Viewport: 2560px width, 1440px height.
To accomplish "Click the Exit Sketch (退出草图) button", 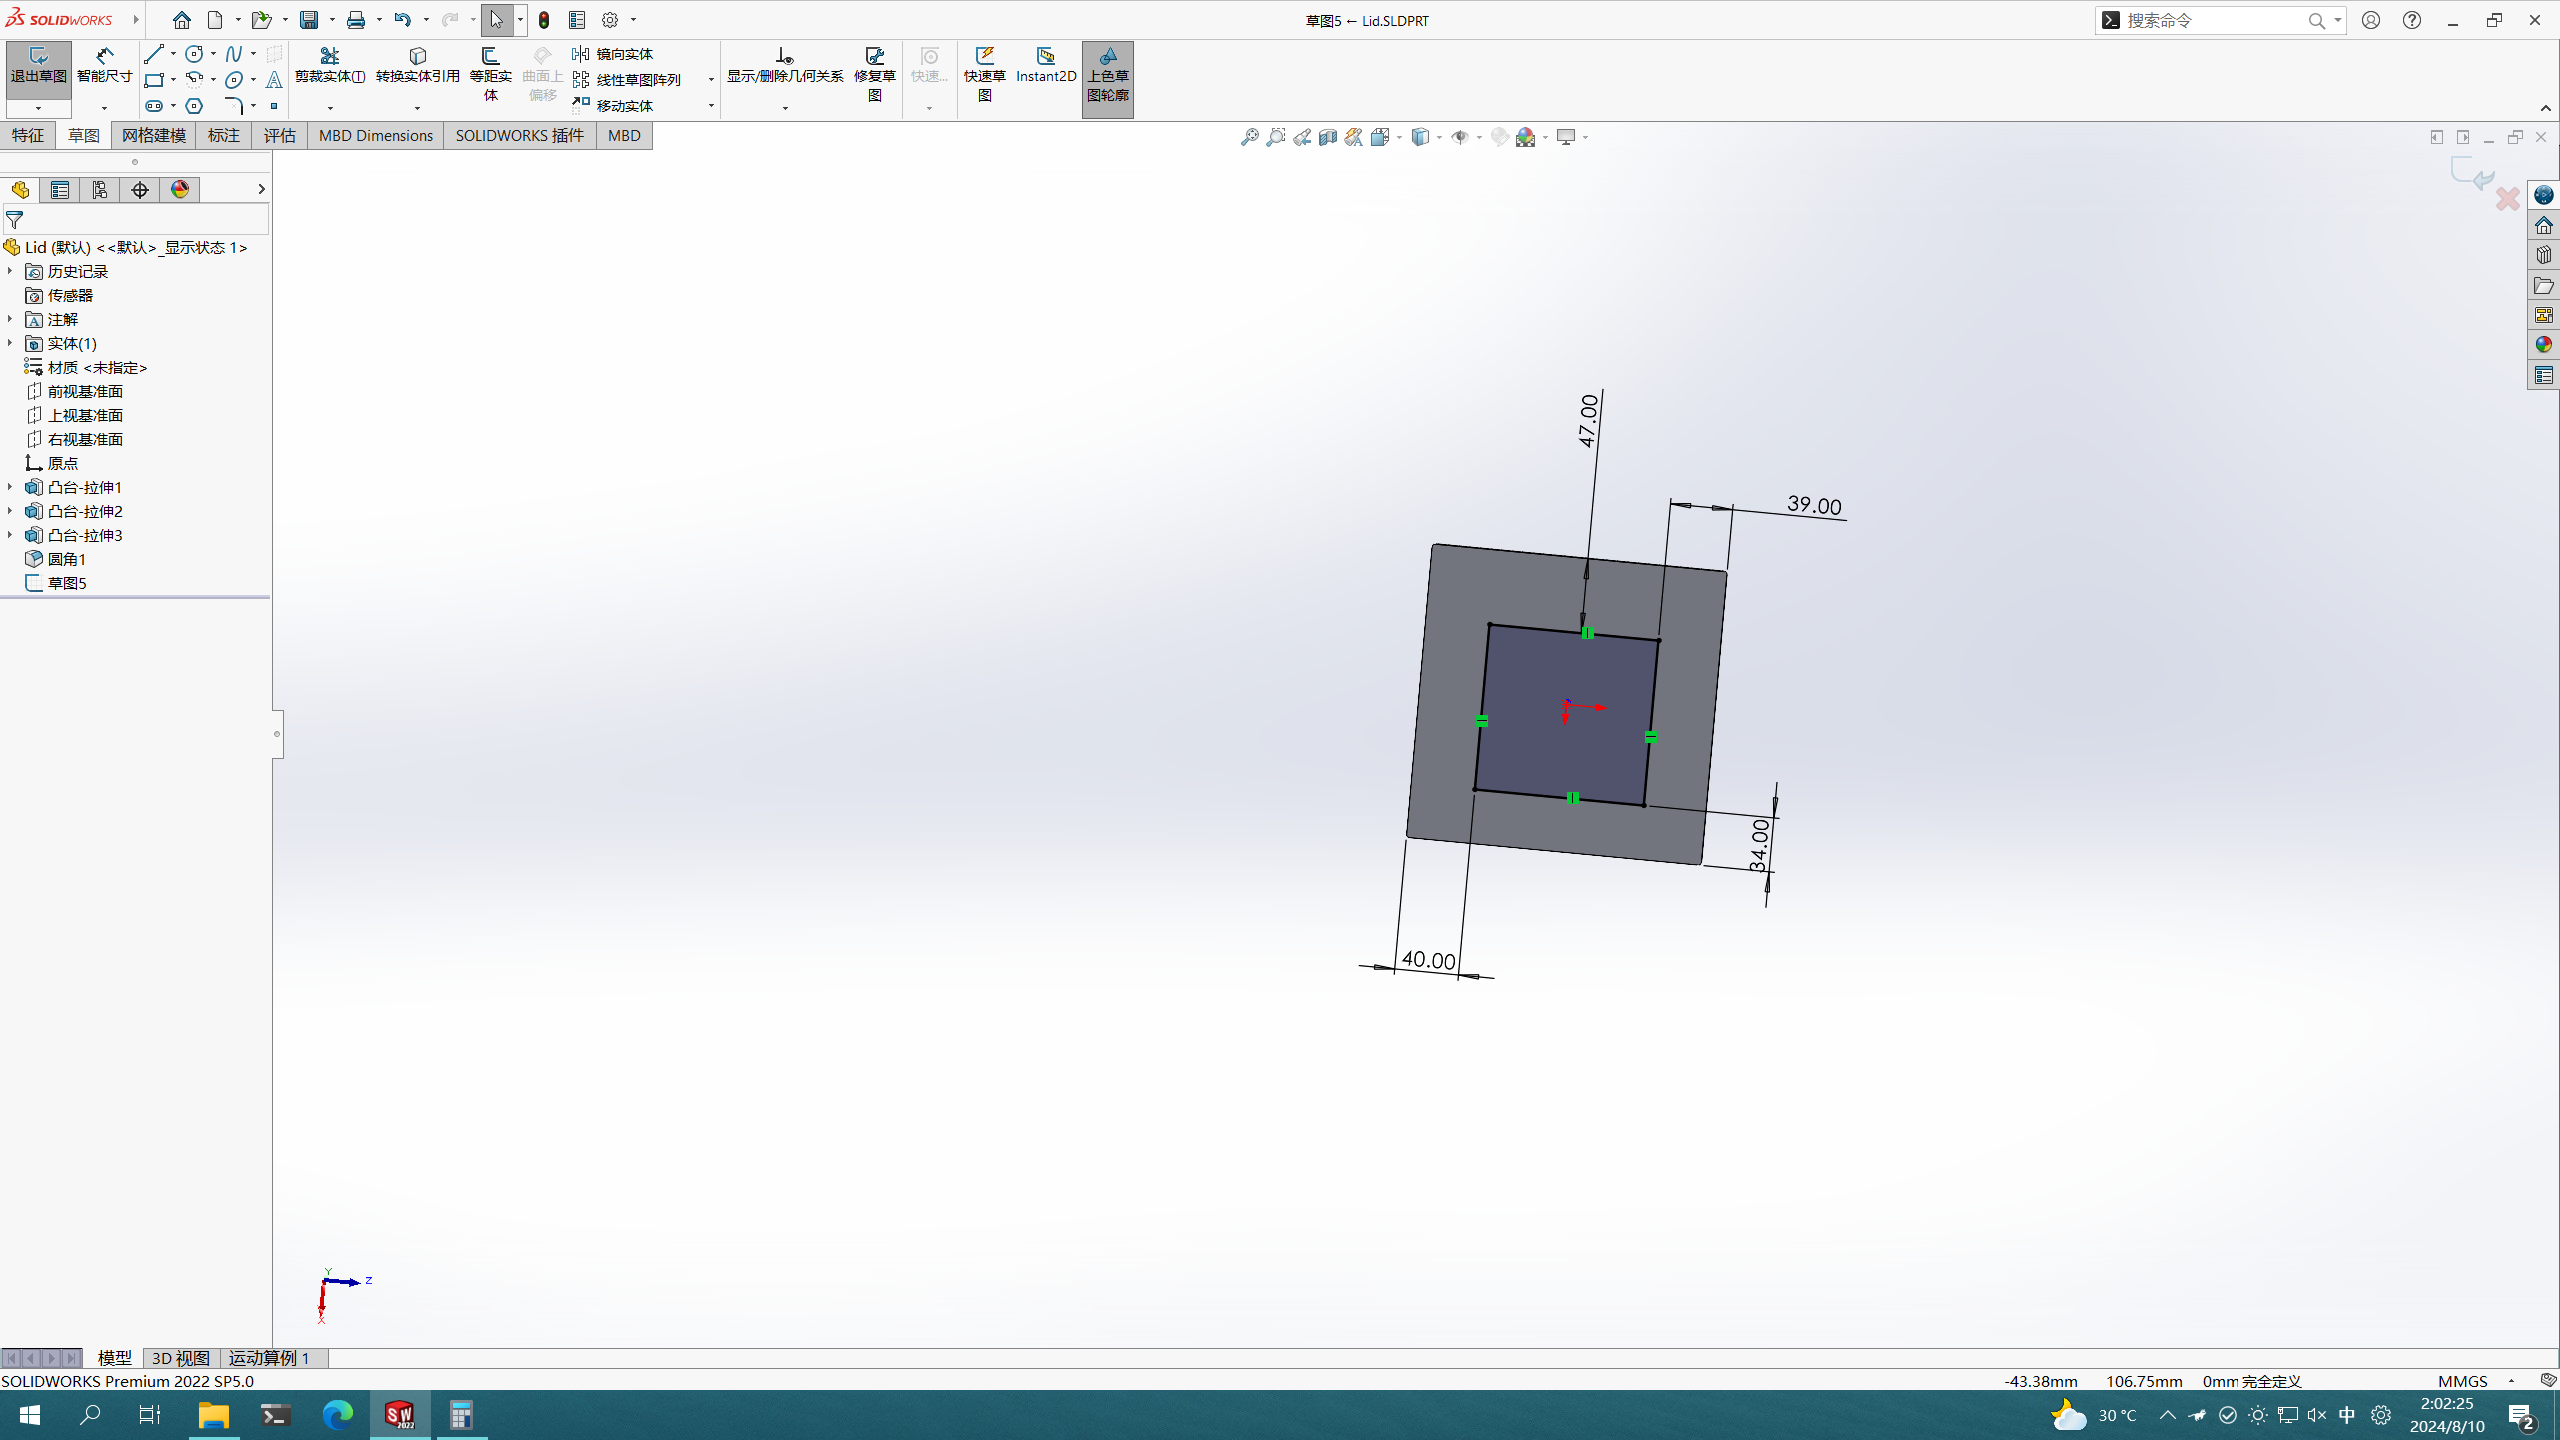I will pyautogui.click(x=38, y=65).
